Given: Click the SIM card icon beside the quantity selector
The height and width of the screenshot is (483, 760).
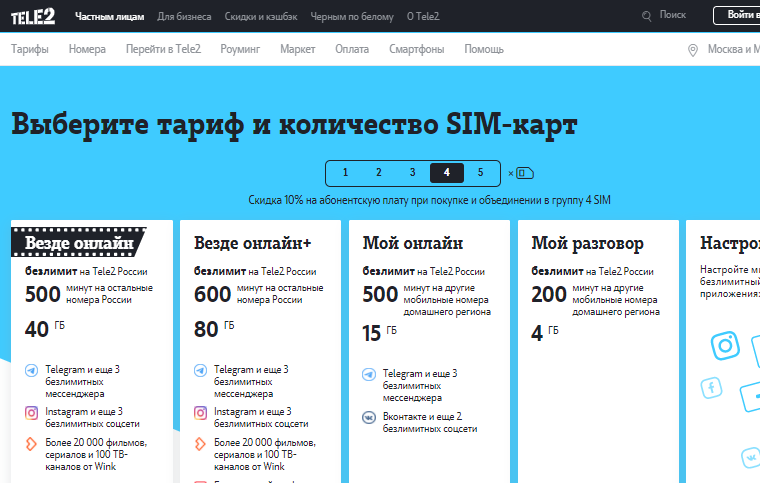Looking at the screenshot, I should [524, 173].
